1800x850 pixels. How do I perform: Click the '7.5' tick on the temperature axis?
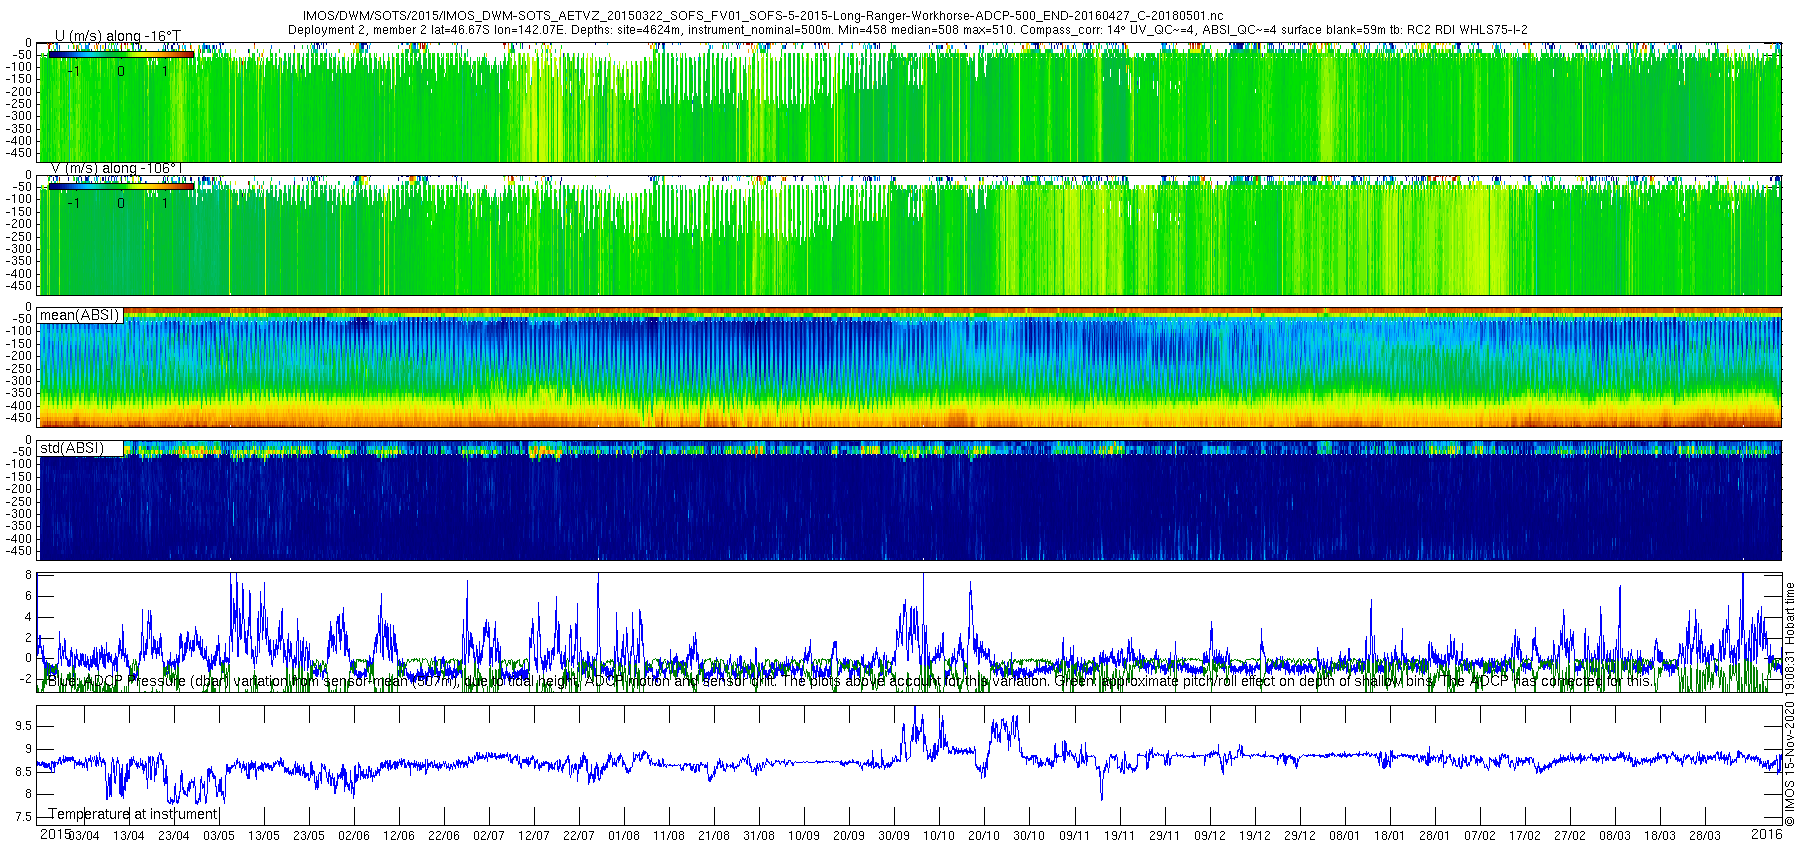pos(24,818)
